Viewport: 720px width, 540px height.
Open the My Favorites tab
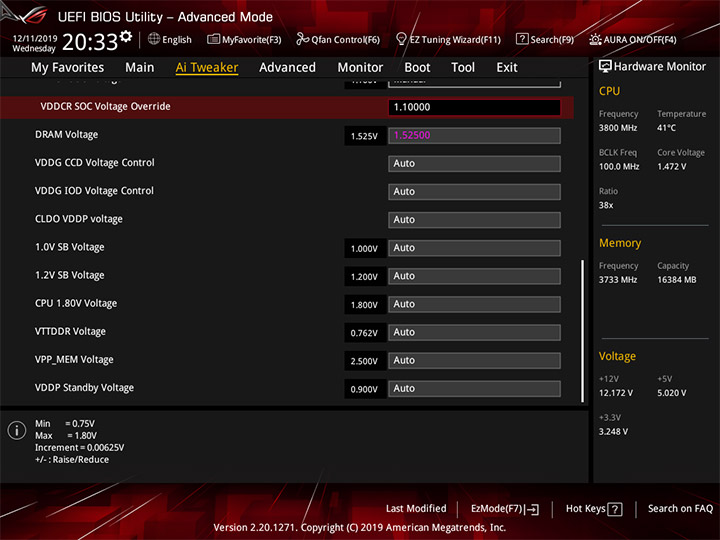tap(68, 68)
